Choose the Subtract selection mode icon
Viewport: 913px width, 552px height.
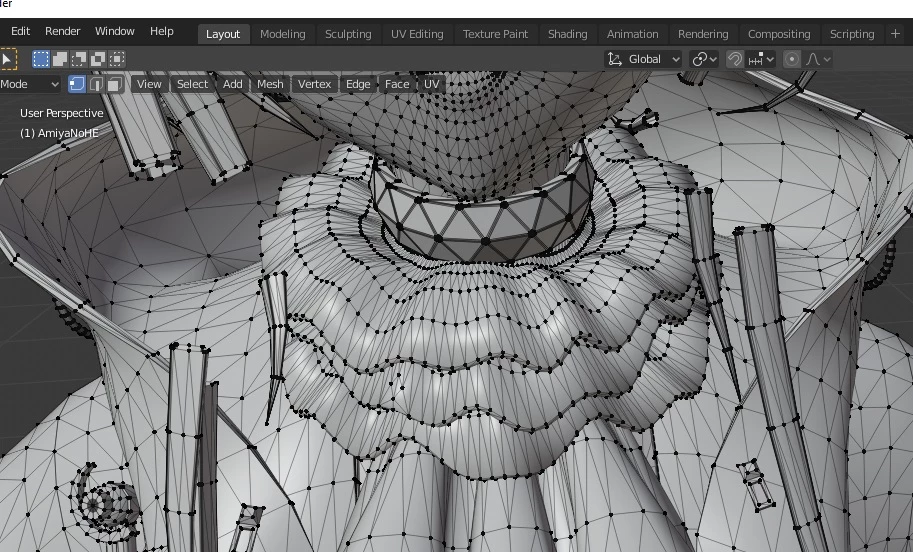pyautogui.click(x=79, y=59)
